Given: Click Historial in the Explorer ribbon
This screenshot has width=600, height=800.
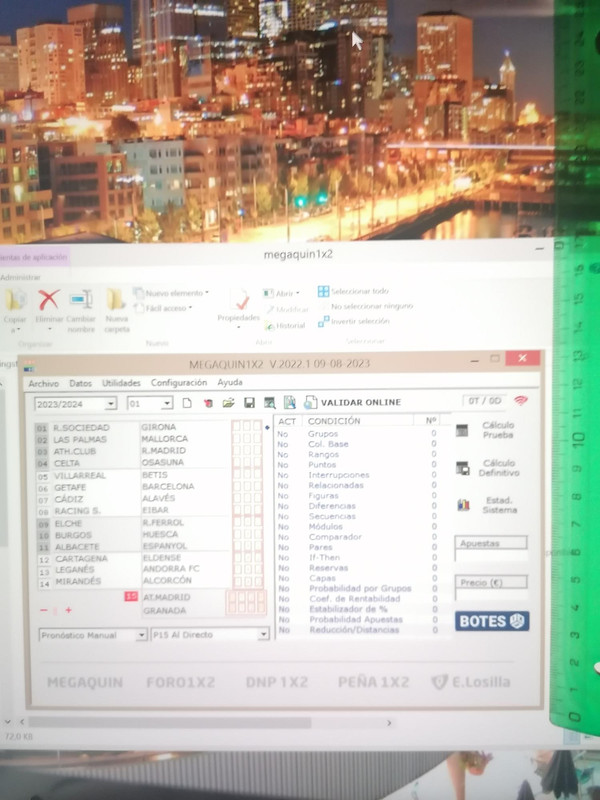Looking at the screenshot, I should [285, 326].
